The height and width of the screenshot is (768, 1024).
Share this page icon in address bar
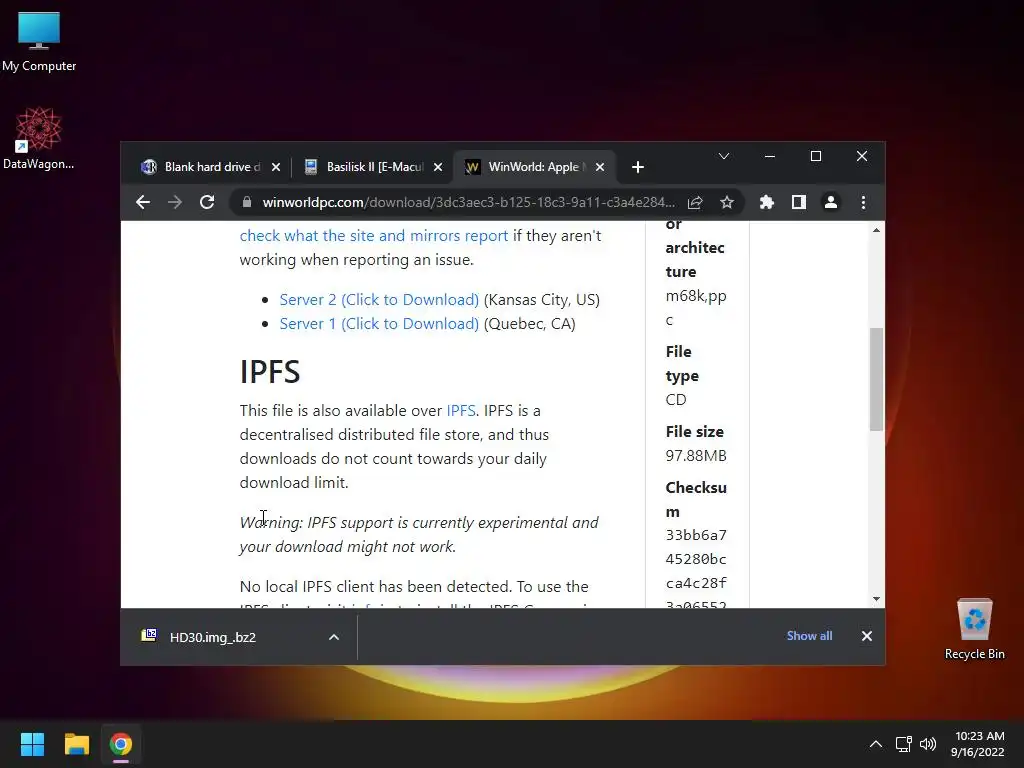(696, 202)
